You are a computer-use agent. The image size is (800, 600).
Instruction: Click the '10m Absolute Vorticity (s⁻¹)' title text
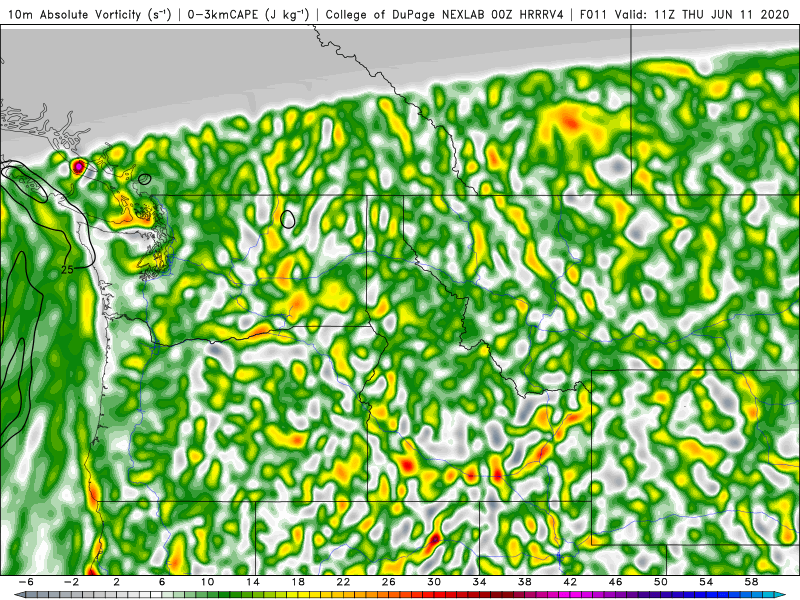pyautogui.click(x=89, y=14)
